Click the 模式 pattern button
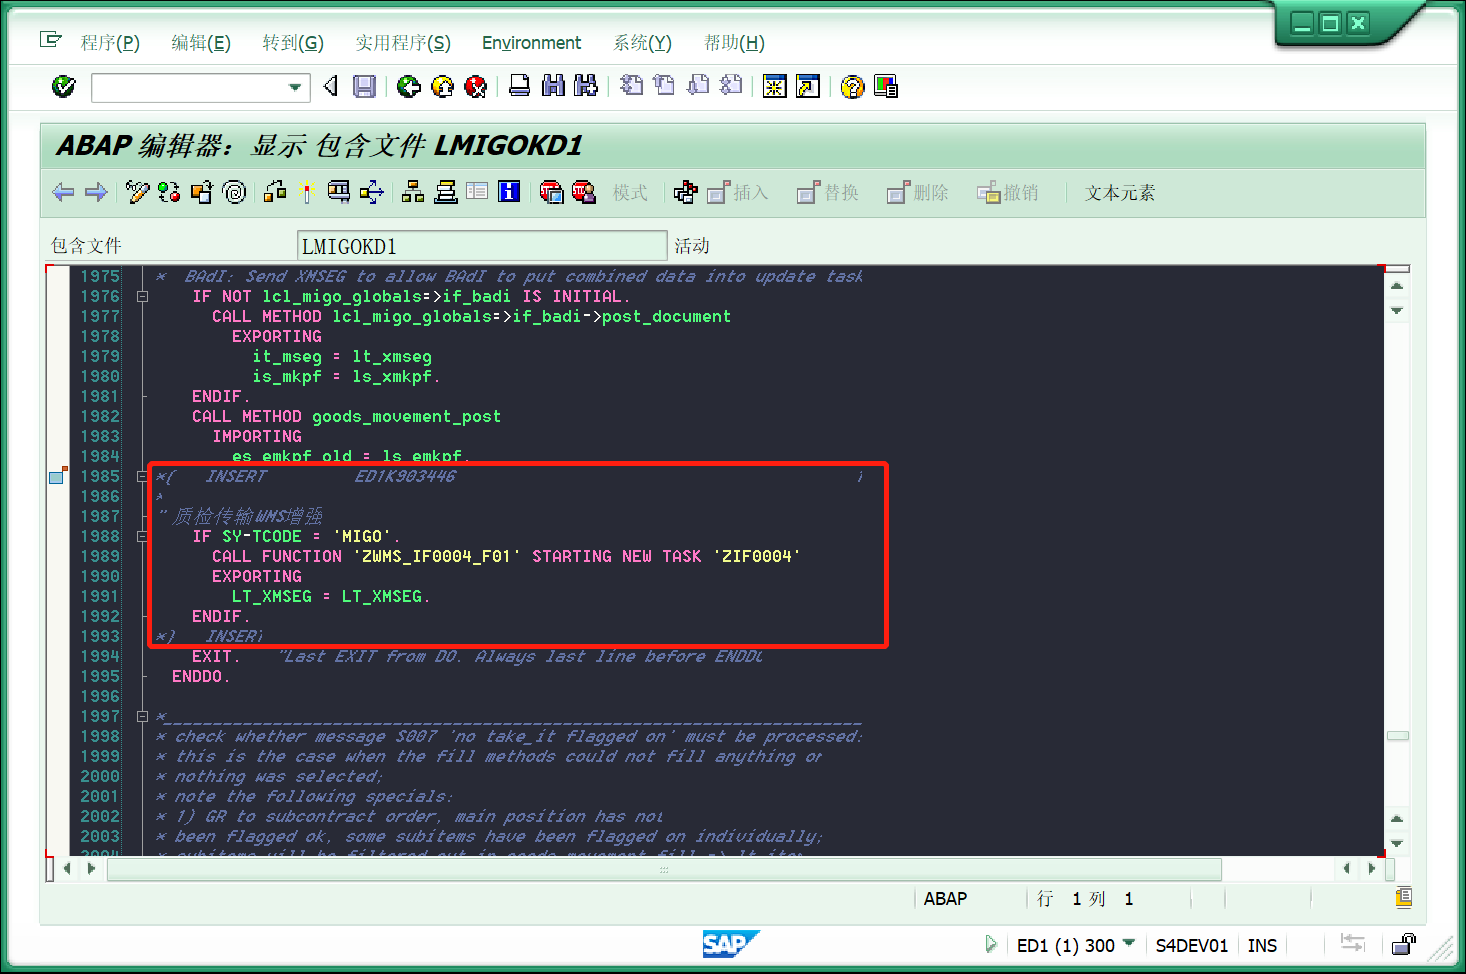 630,193
